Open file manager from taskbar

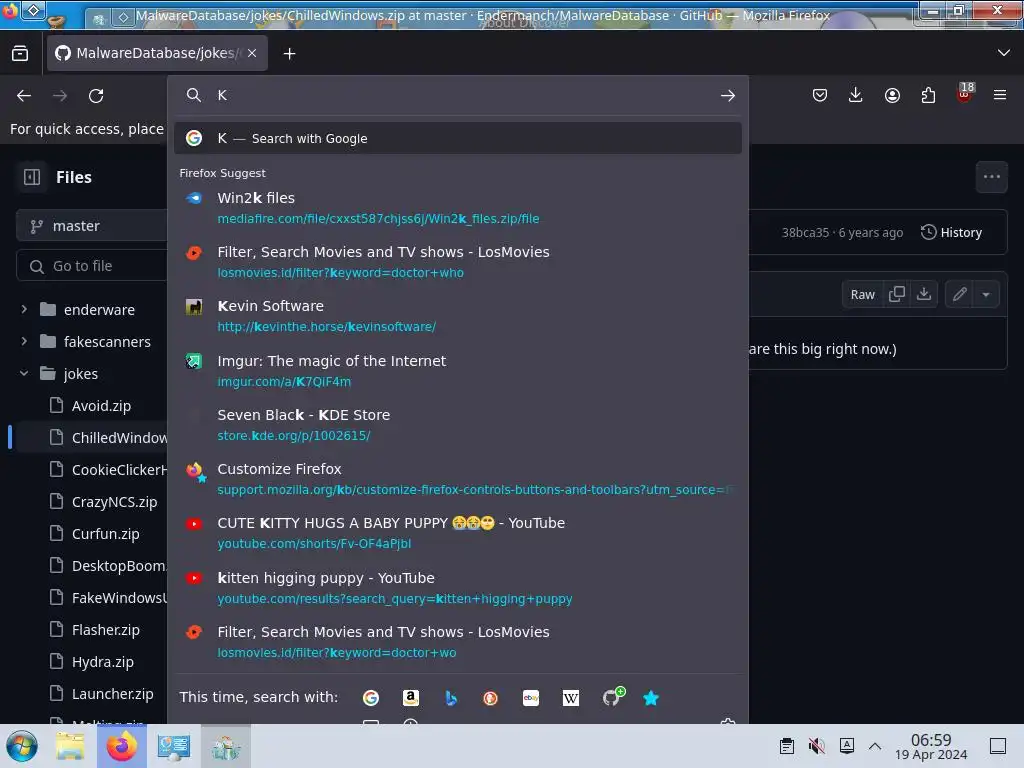pyautogui.click(x=69, y=746)
